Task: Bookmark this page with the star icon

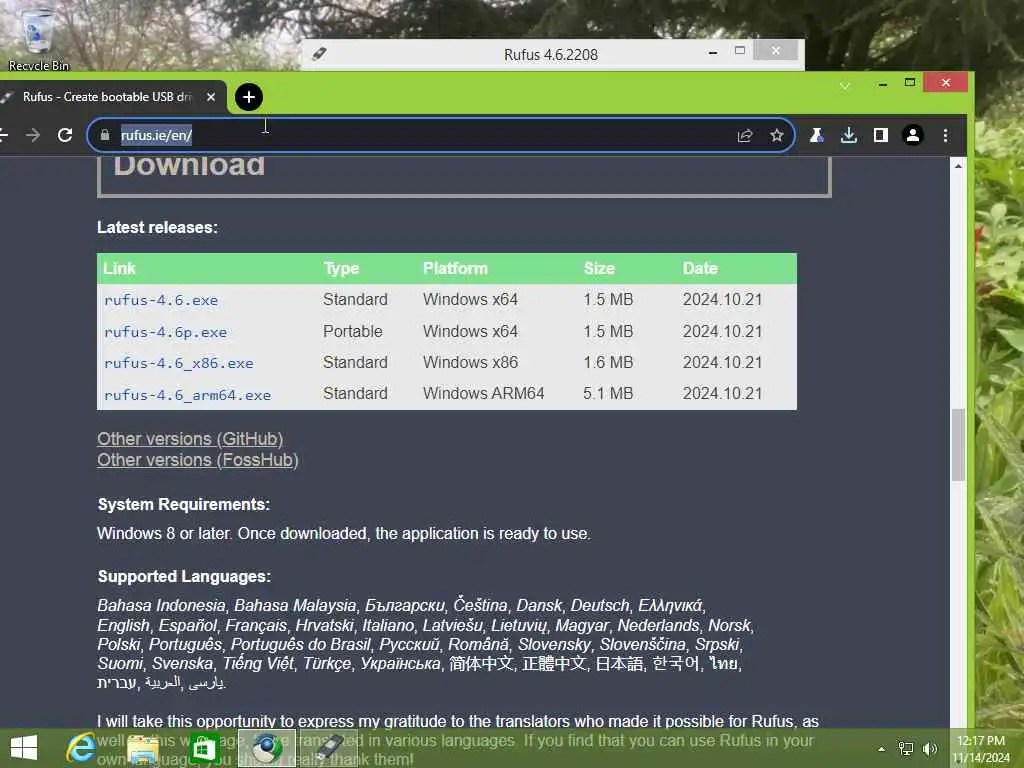Action: pyautogui.click(x=776, y=135)
